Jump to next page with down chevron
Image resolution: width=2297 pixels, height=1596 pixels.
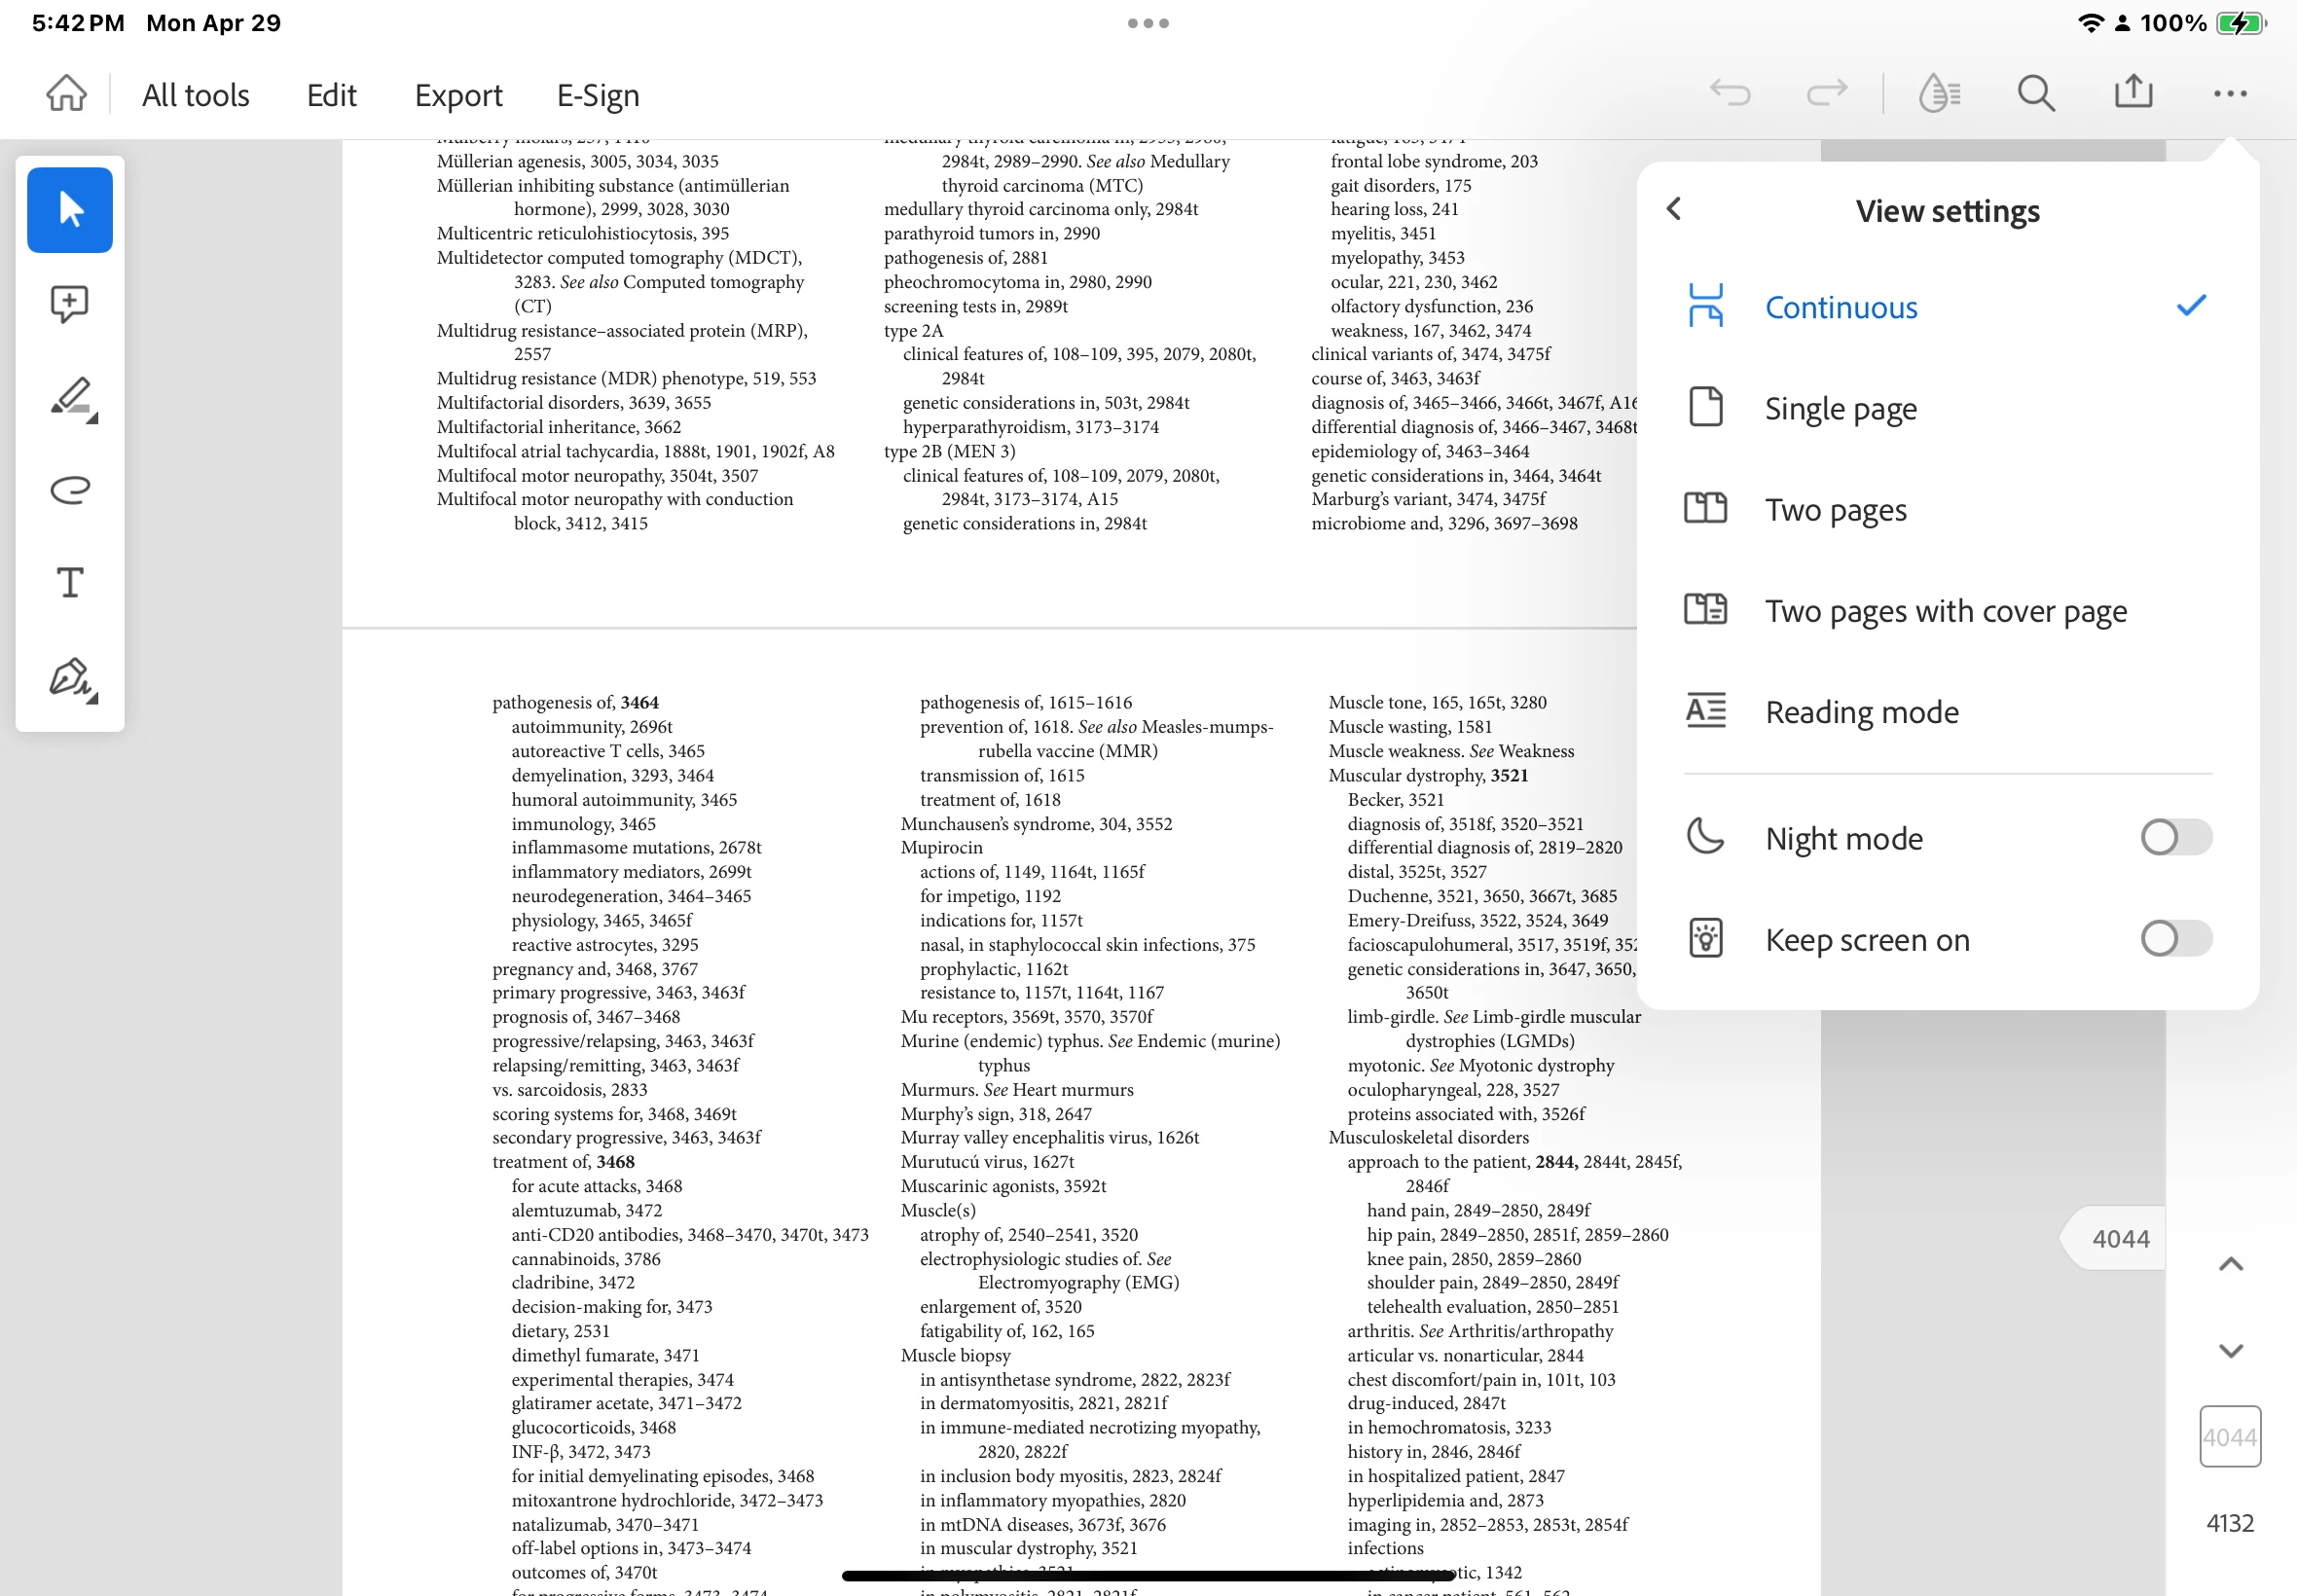(2230, 1351)
